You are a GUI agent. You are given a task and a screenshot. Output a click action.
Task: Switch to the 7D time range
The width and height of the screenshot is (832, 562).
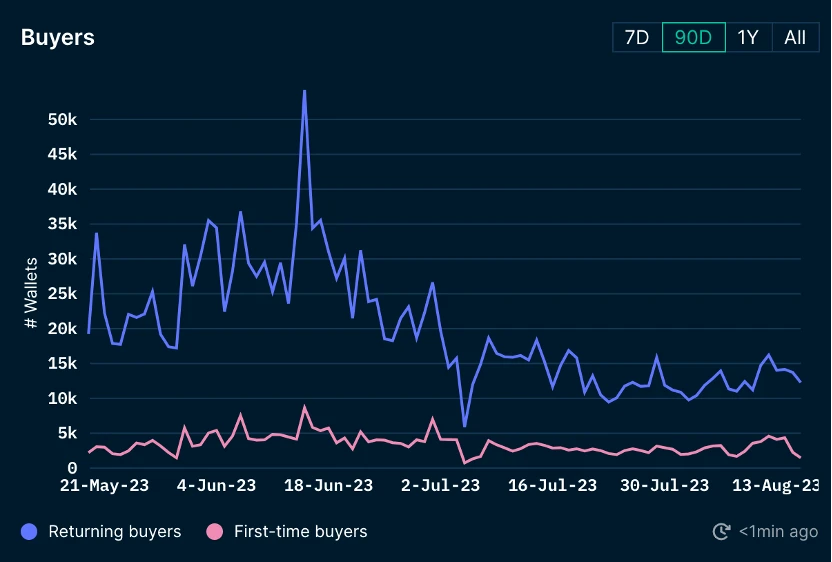click(x=637, y=38)
